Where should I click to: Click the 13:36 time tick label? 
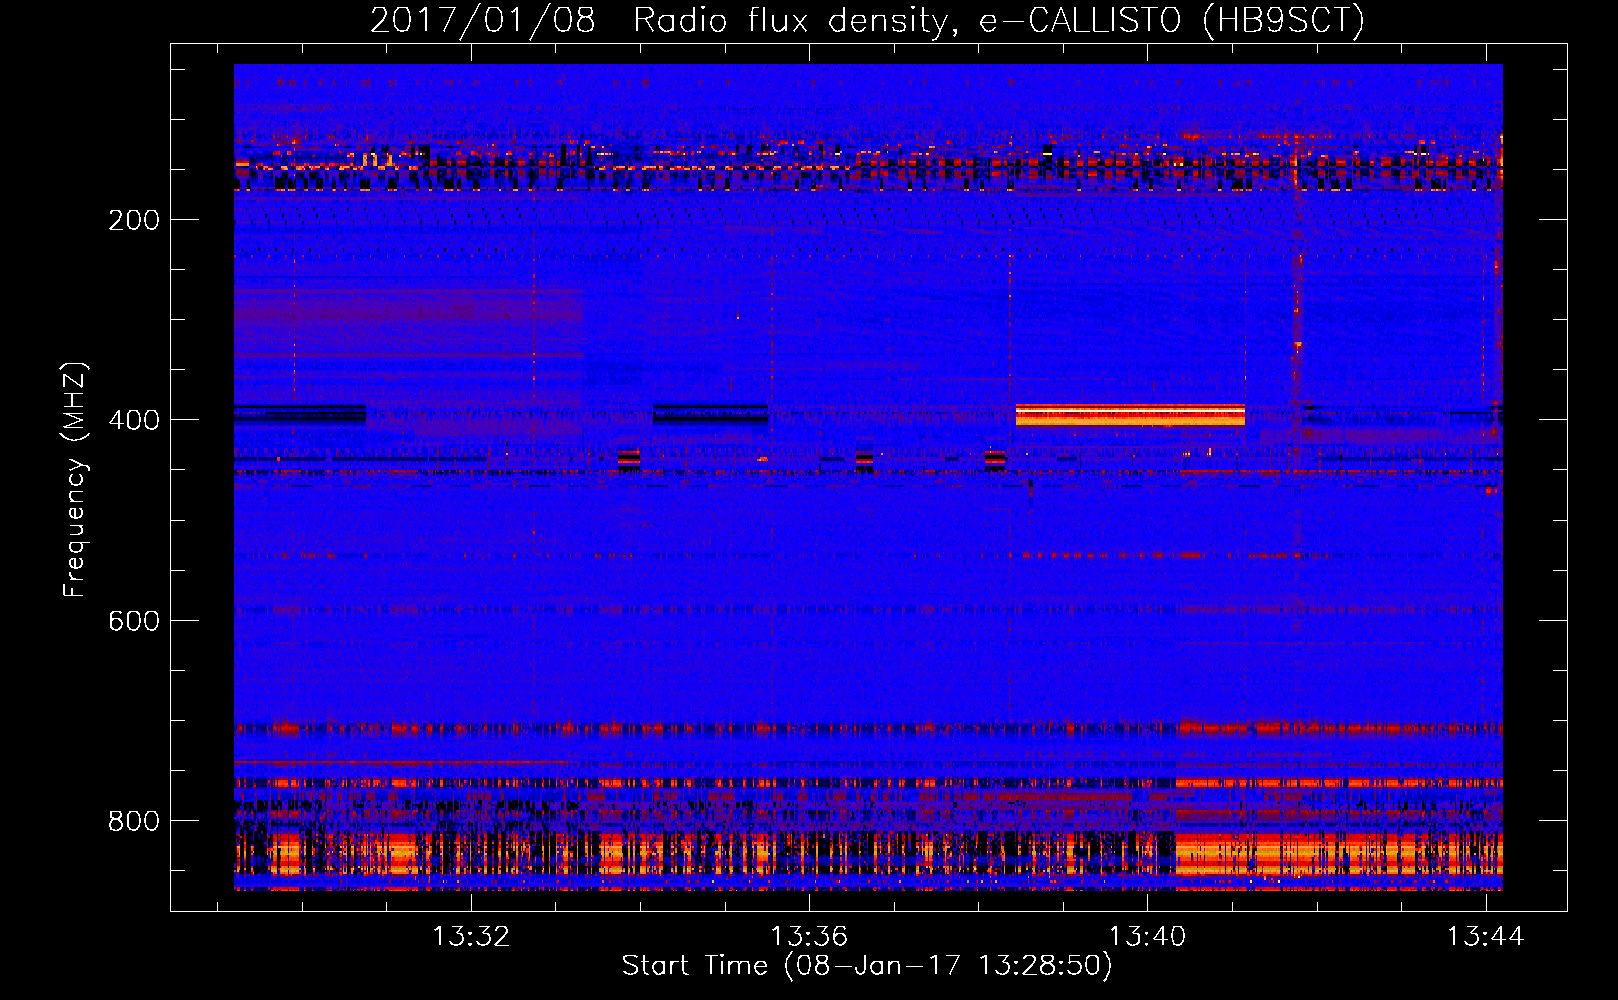point(808,936)
